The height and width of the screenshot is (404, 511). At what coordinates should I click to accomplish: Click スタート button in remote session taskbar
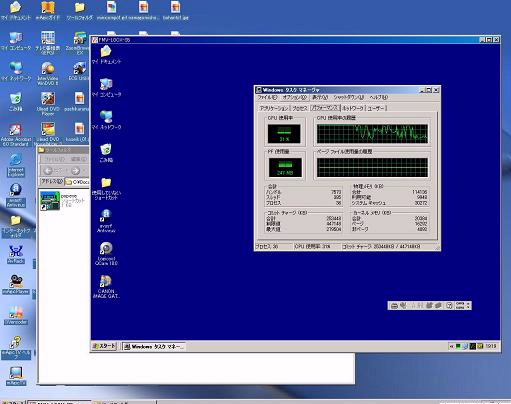click(104, 346)
